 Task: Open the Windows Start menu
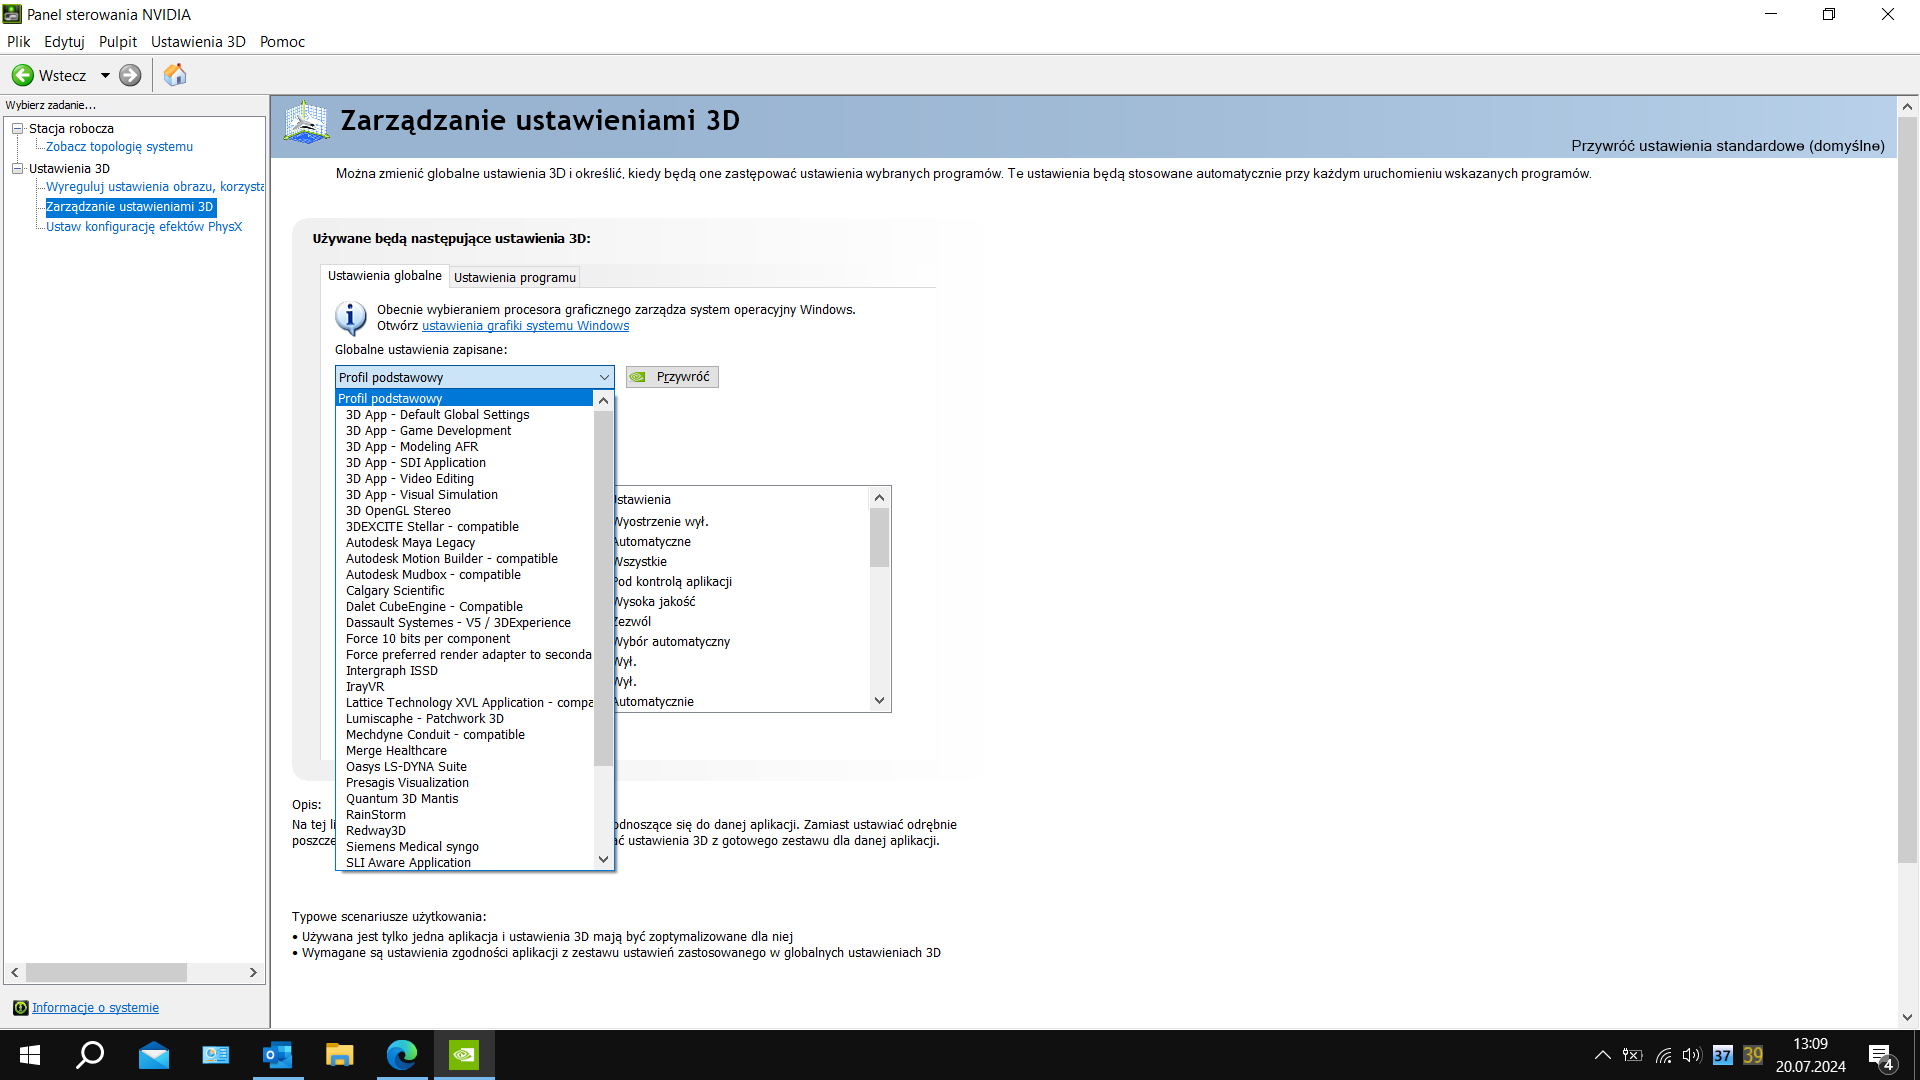(x=30, y=1055)
